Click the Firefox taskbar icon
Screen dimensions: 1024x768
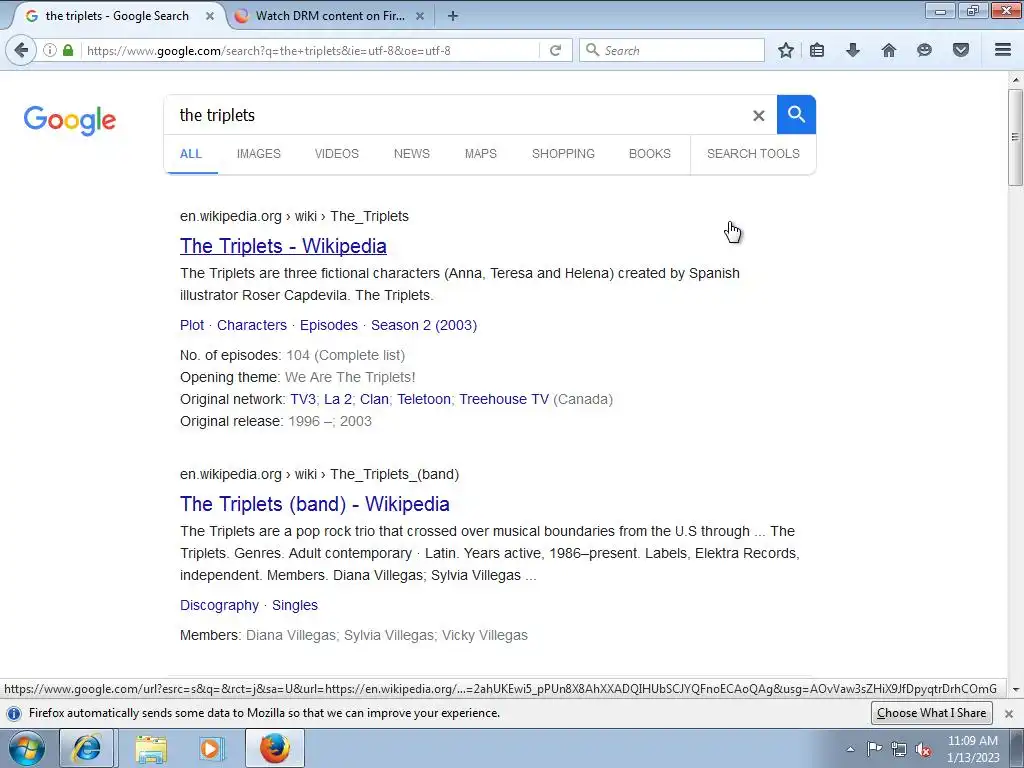tap(274, 748)
